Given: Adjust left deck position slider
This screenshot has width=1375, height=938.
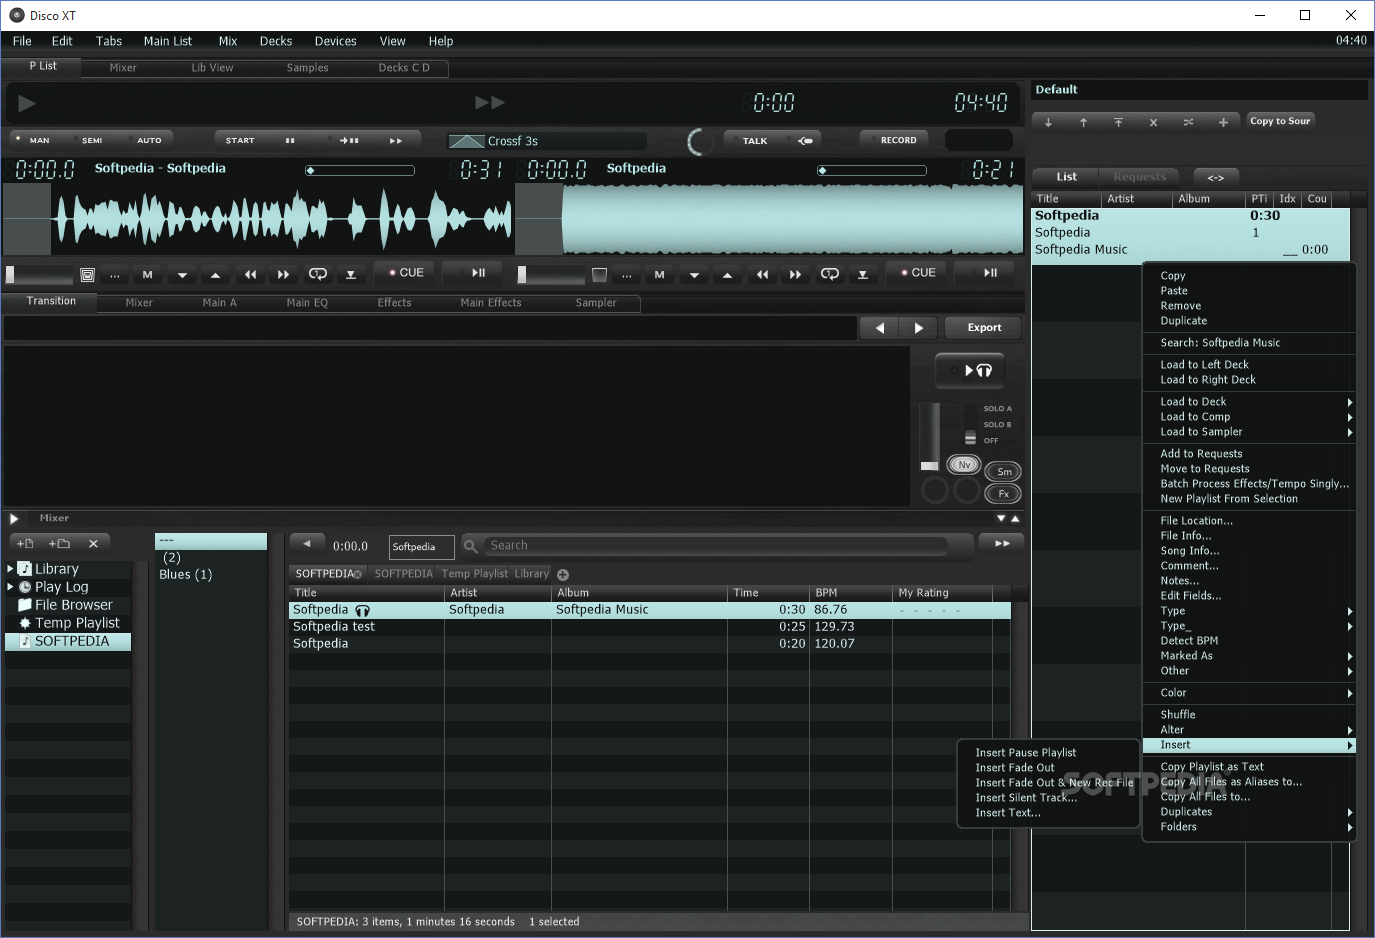Looking at the screenshot, I should [x=360, y=170].
